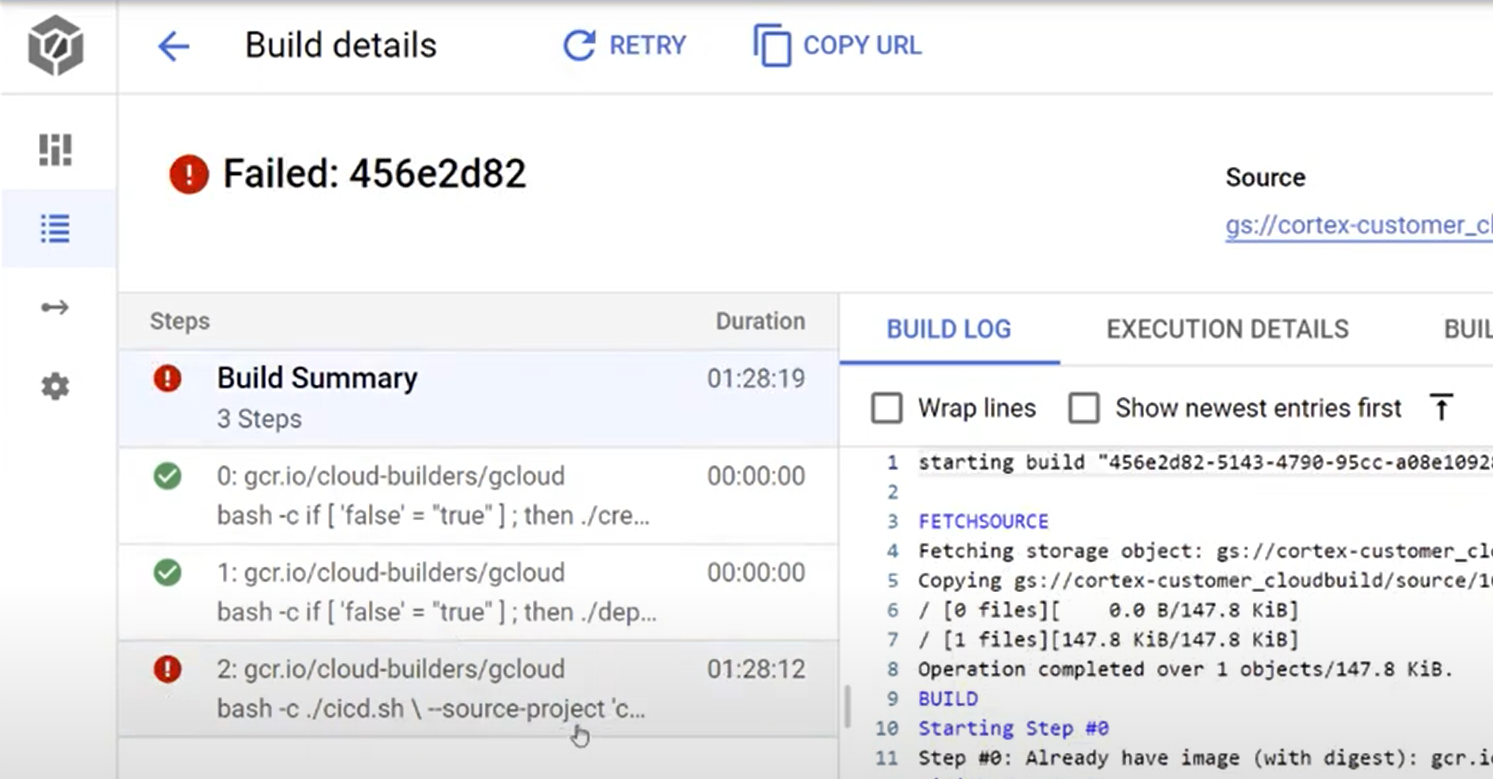
Task: Click the FETCHSOURCE log line
Action: [x=983, y=521]
